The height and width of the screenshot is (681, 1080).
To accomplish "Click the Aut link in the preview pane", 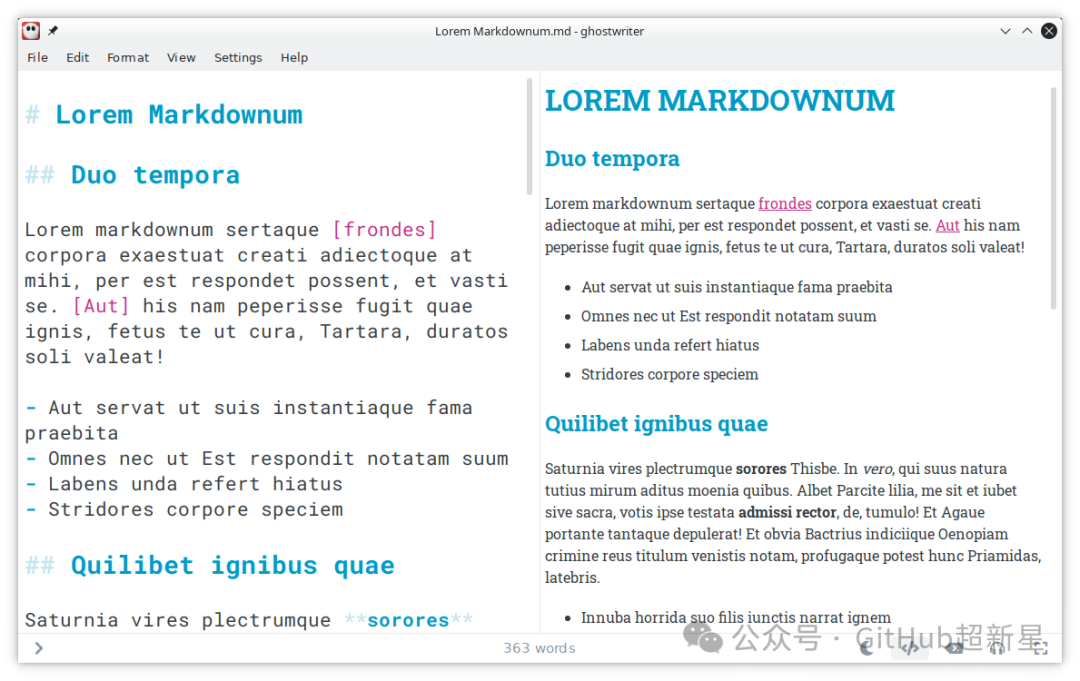I will (x=947, y=225).
